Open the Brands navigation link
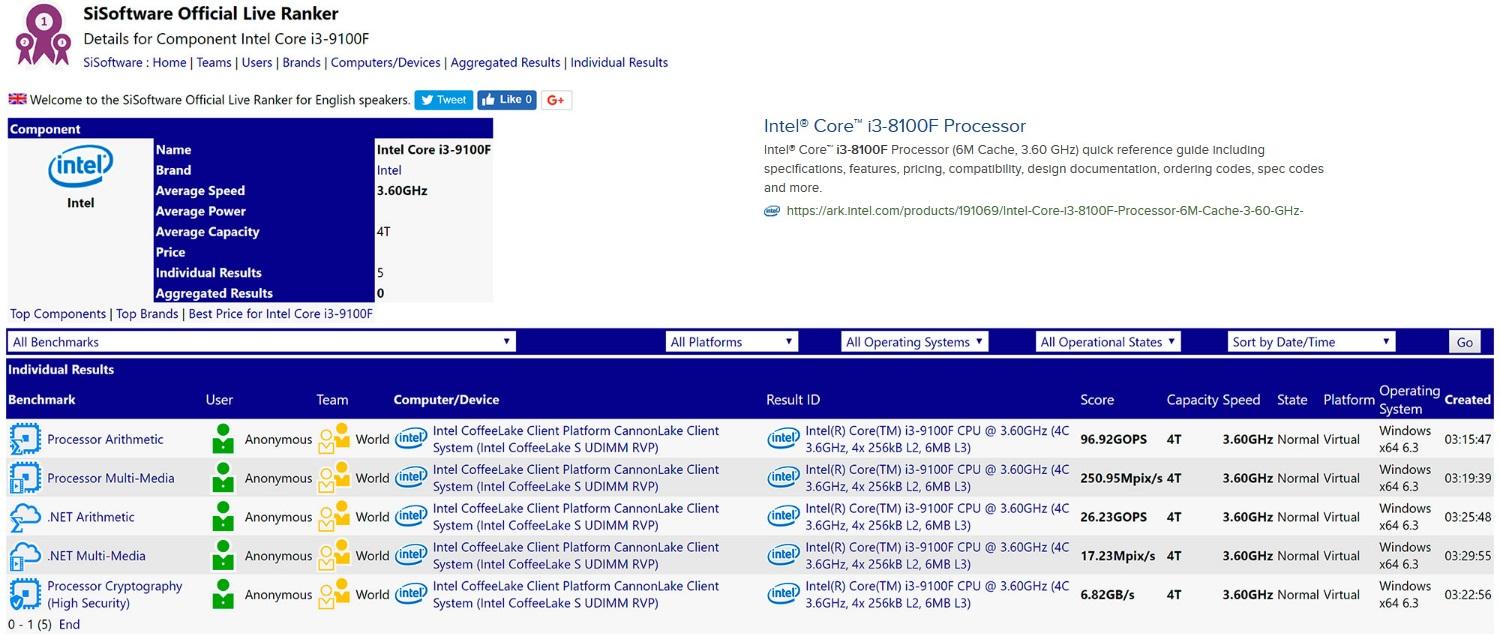This screenshot has width=1500, height=634. [302, 62]
